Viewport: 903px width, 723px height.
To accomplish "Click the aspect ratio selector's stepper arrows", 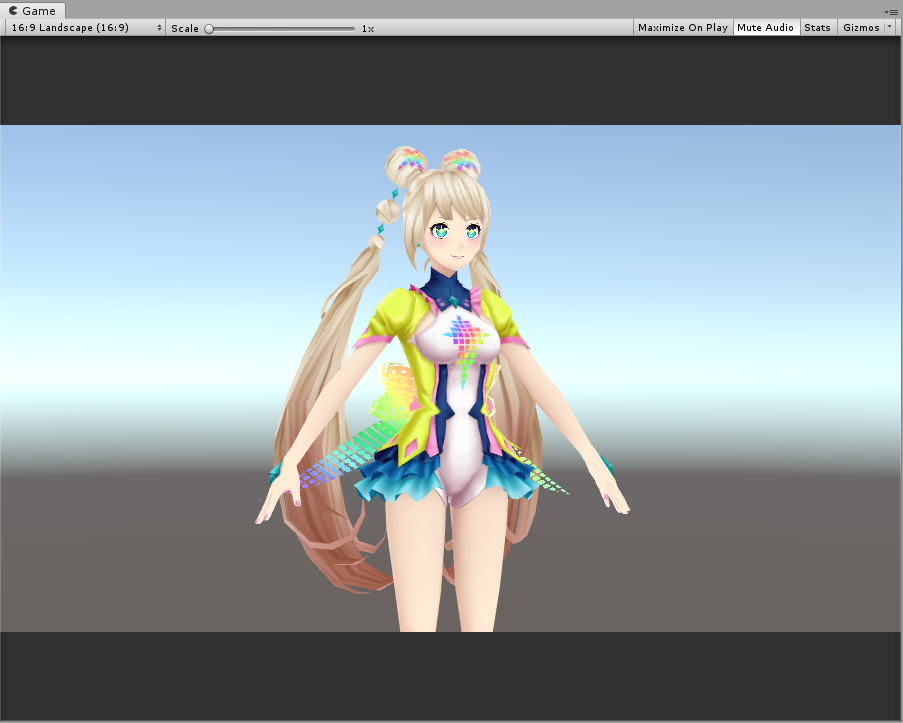I will (158, 27).
